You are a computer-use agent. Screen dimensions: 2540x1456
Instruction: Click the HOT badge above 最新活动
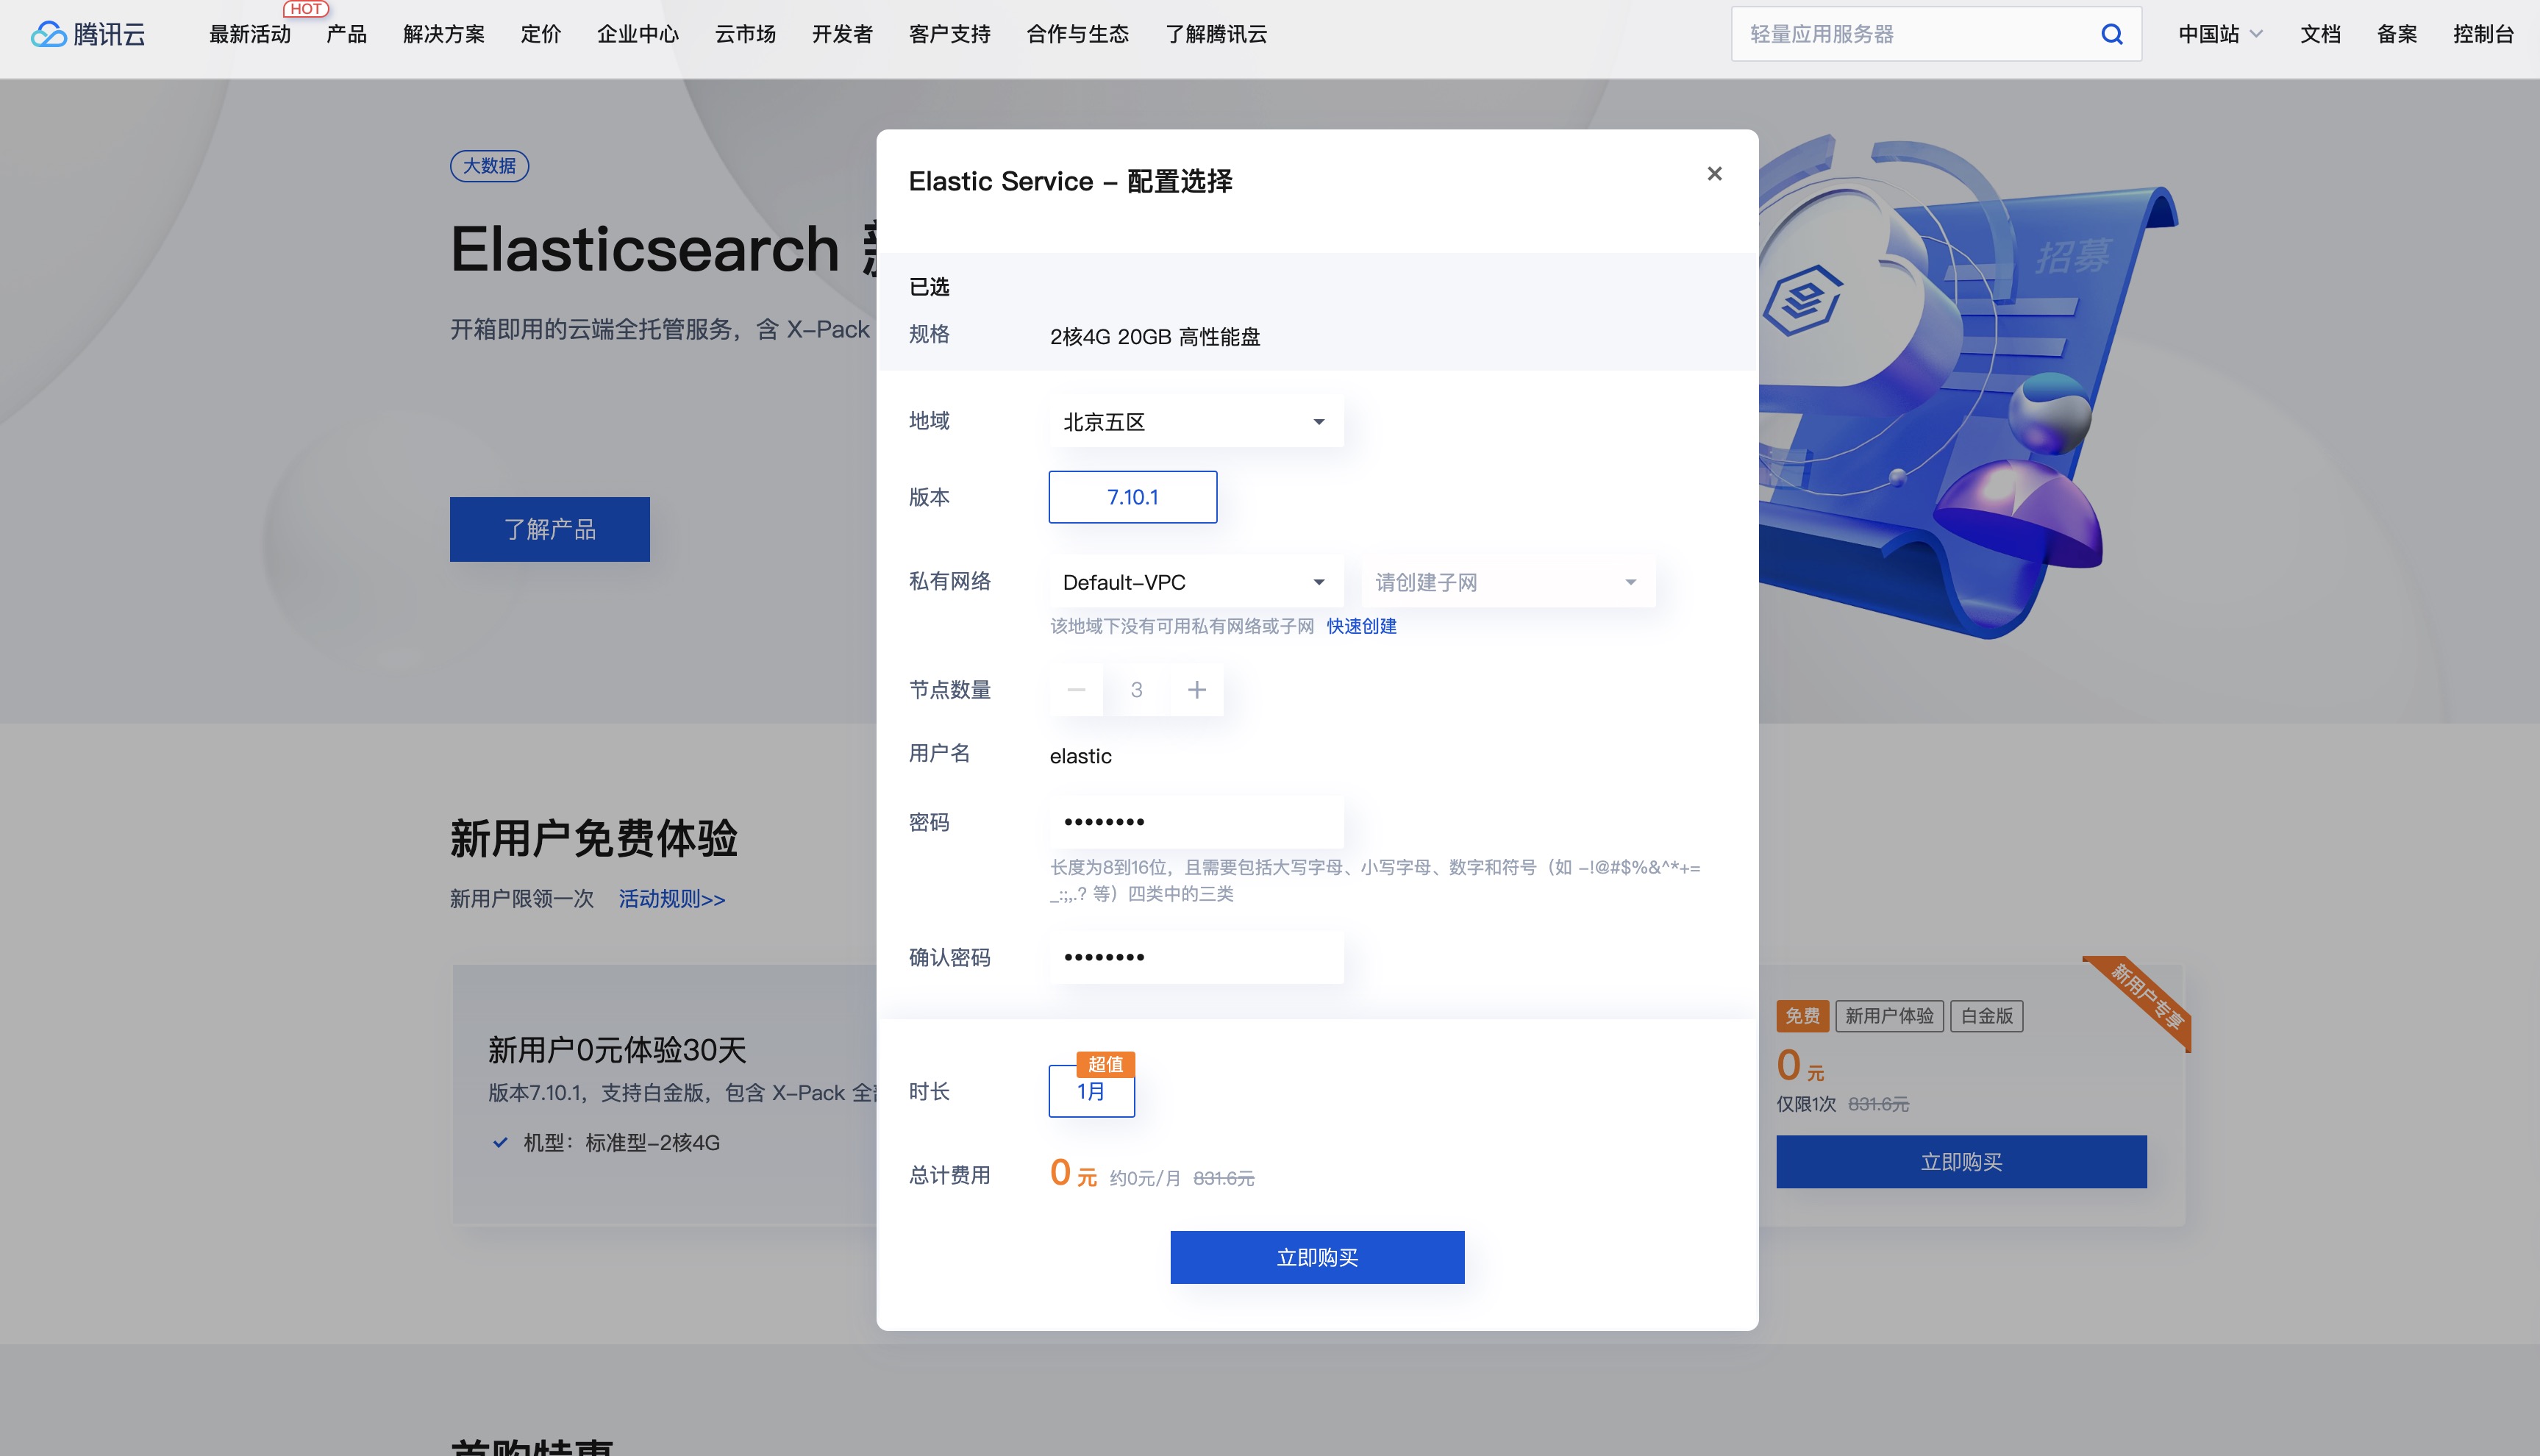tap(306, 8)
